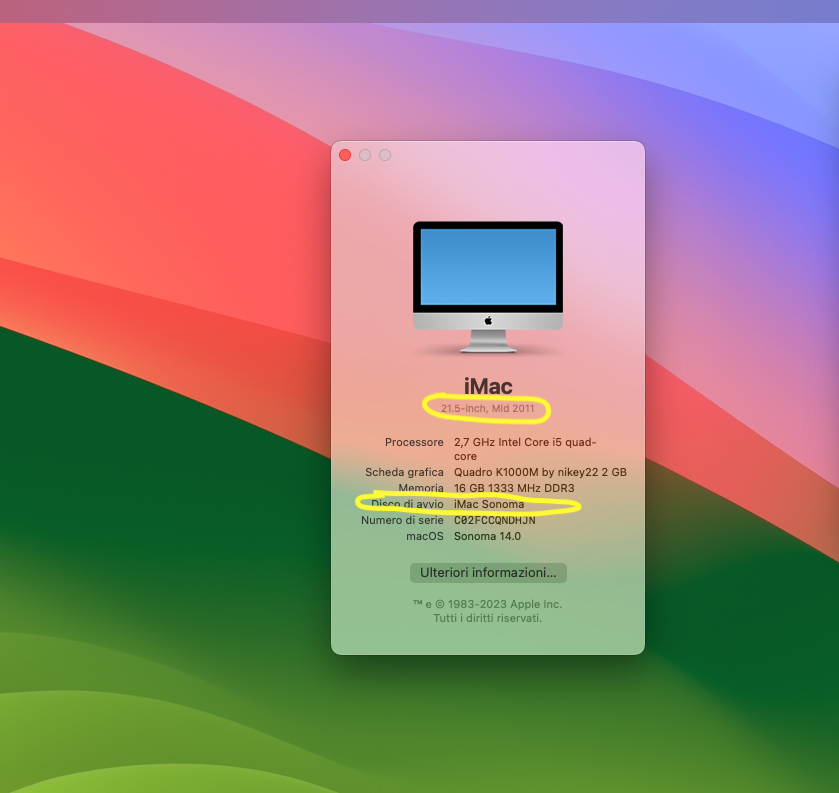Click the iMac computer image

[x=488, y=287]
